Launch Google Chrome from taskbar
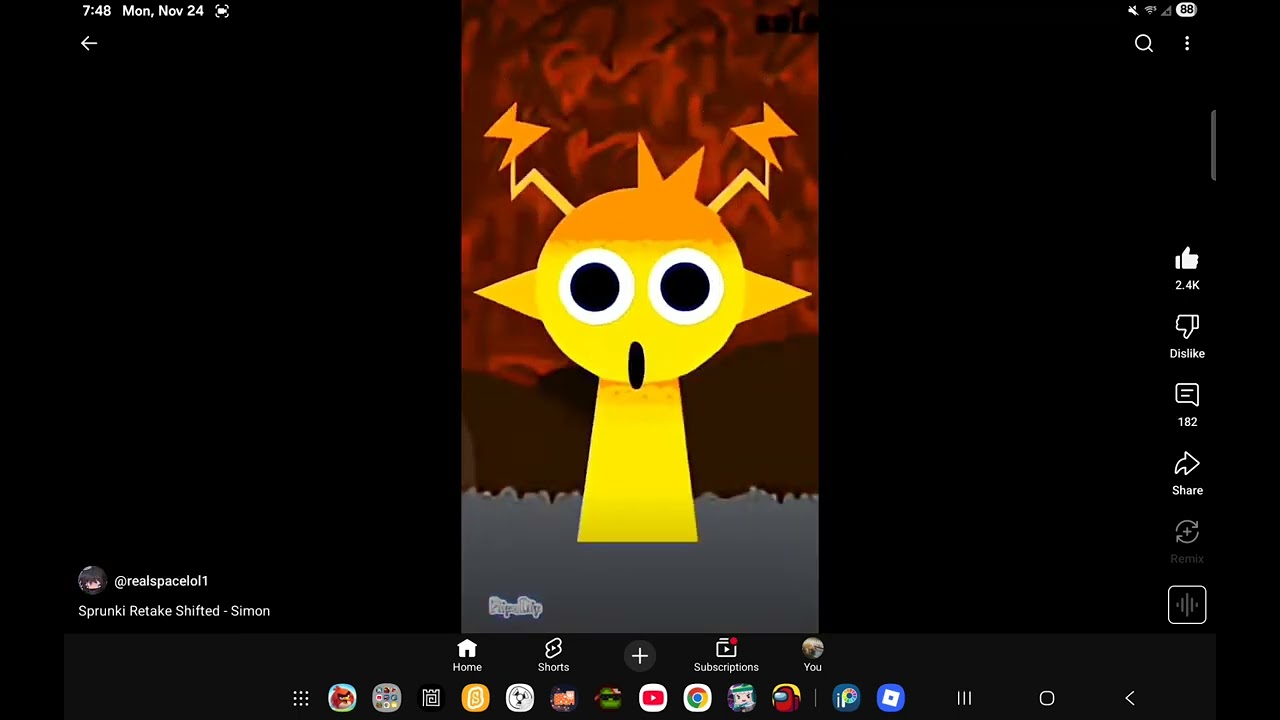Image resolution: width=1280 pixels, height=720 pixels. (x=697, y=698)
